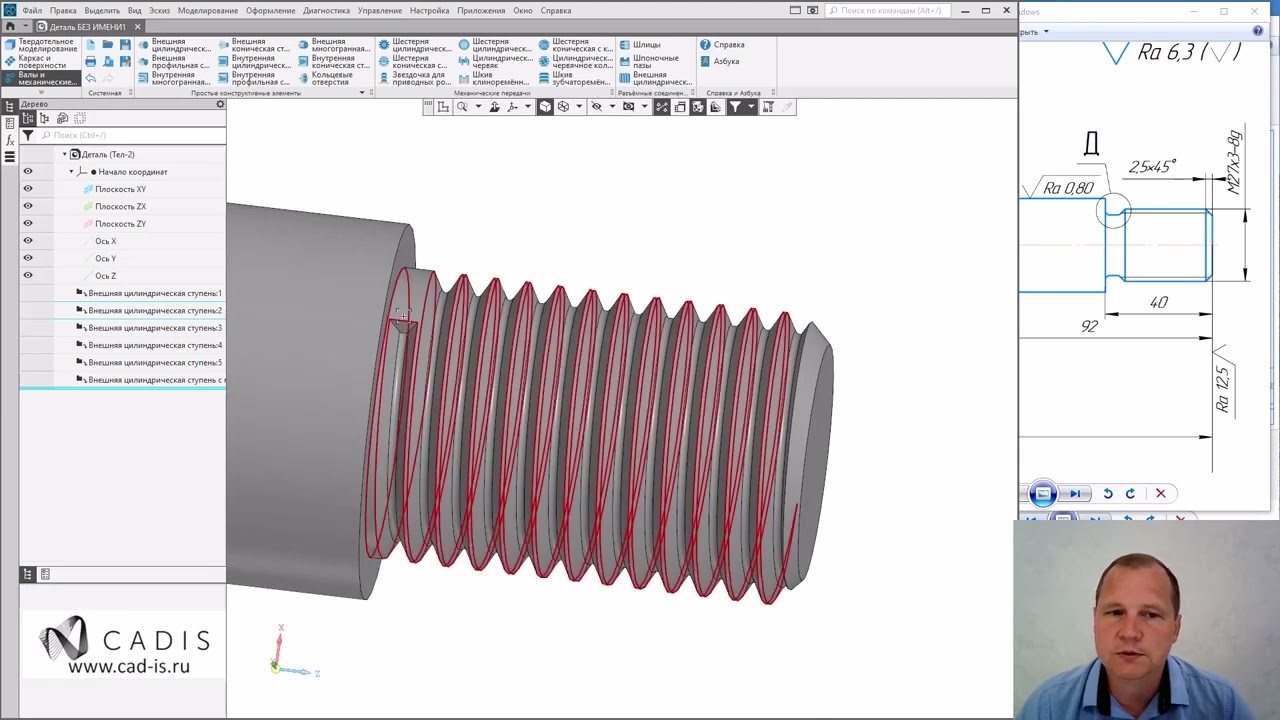Screen dimensions: 1280x720
Task: Toggle visibility of Плоскость ZY
Action: pyautogui.click(x=28, y=223)
